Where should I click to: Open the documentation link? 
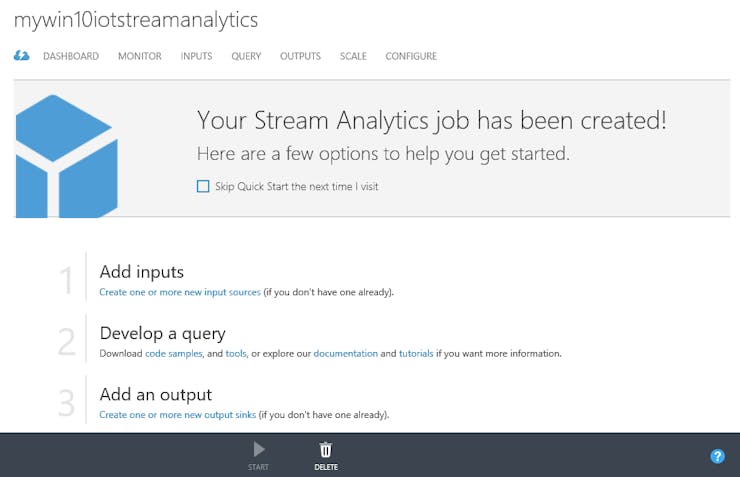[345, 353]
